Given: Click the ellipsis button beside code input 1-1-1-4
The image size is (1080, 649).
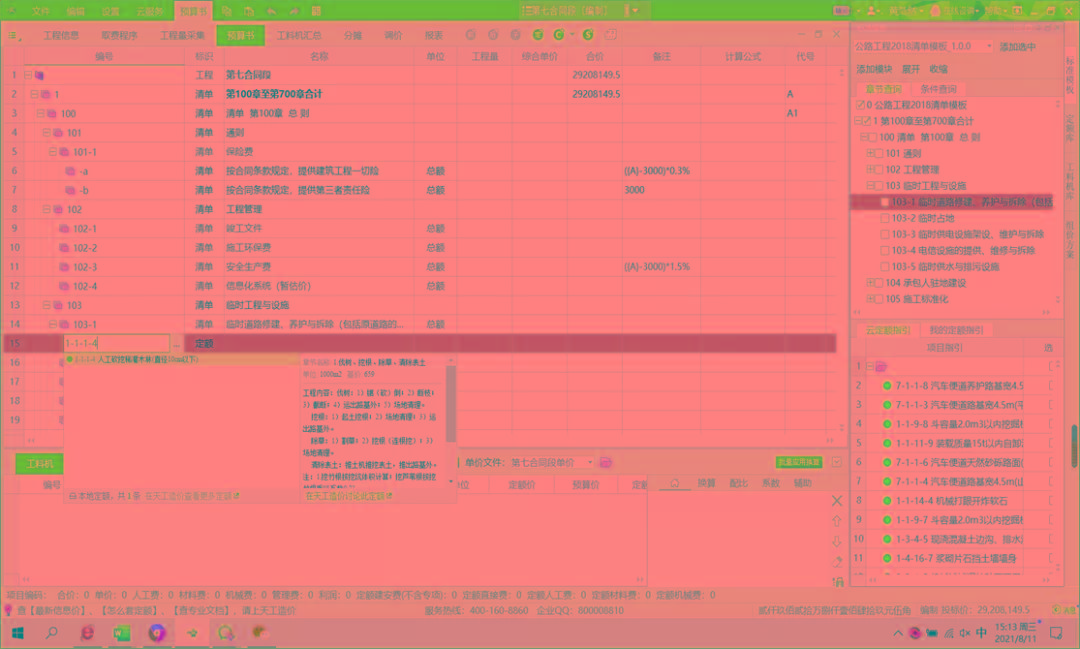Looking at the screenshot, I should click(177, 343).
